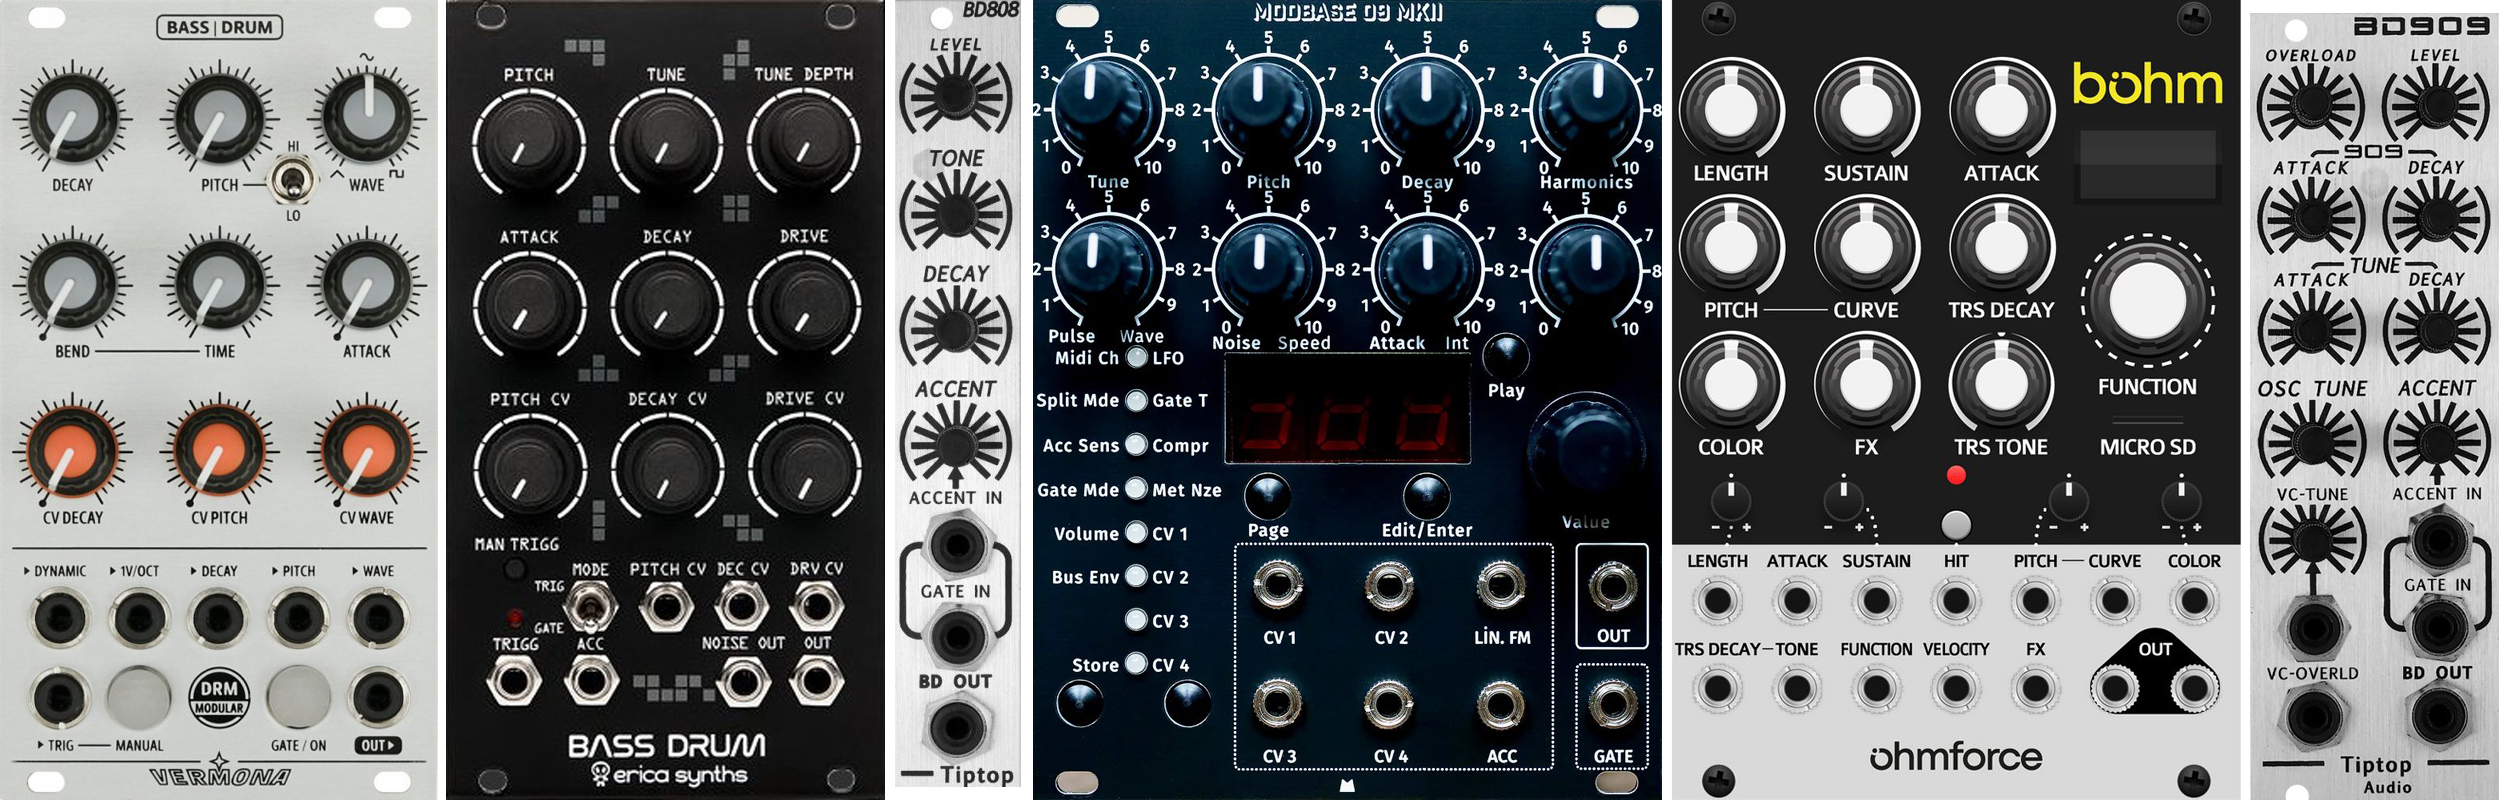Hit the MANUAL trigger button on Vermona
Viewport: 2499px width, 800px height.
point(139,697)
